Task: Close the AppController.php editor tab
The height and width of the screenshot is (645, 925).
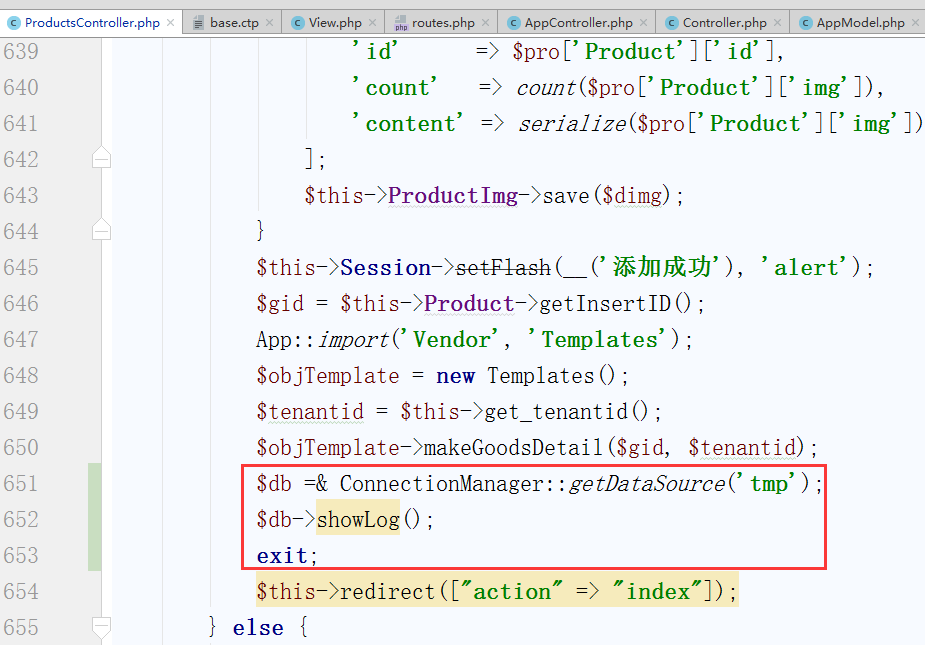Action: 643,22
